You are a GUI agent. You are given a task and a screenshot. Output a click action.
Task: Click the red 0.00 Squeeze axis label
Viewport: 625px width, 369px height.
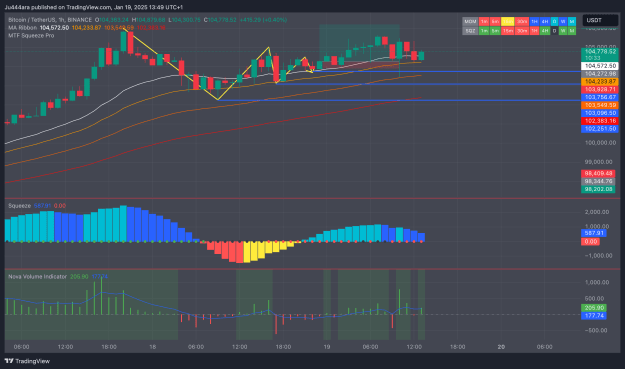590,241
